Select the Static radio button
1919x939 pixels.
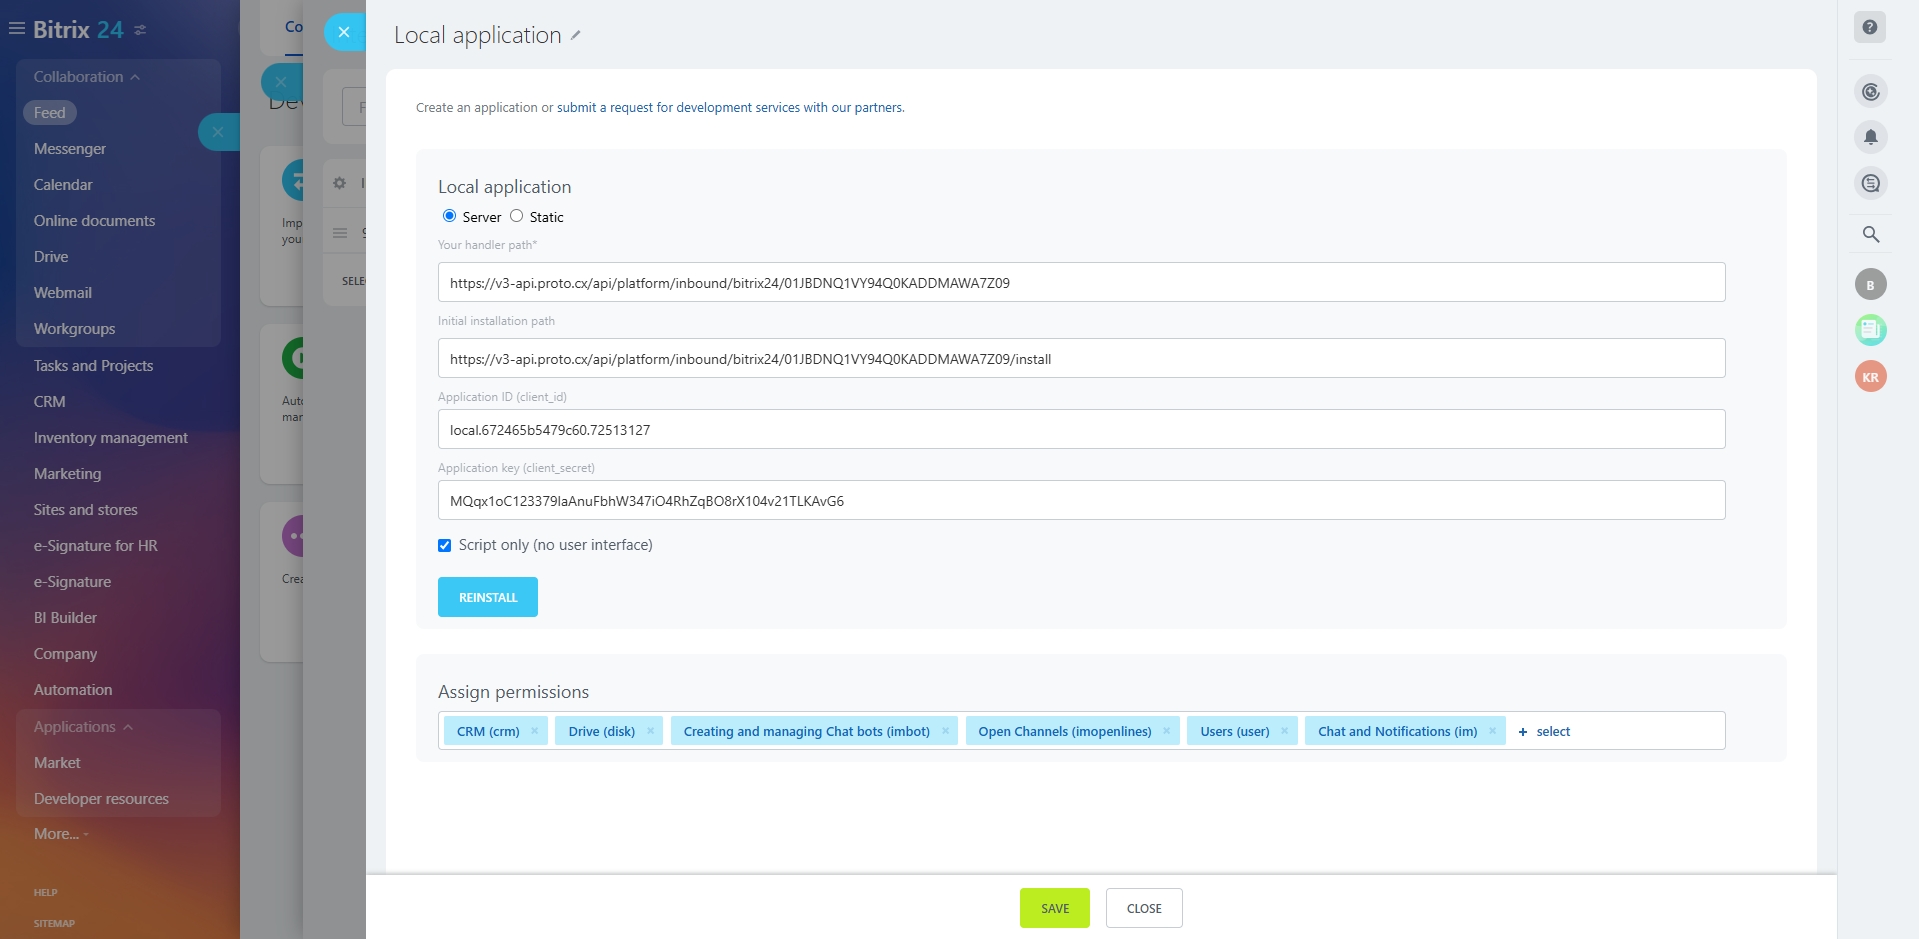pyautogui.click(x=517, y=216)
